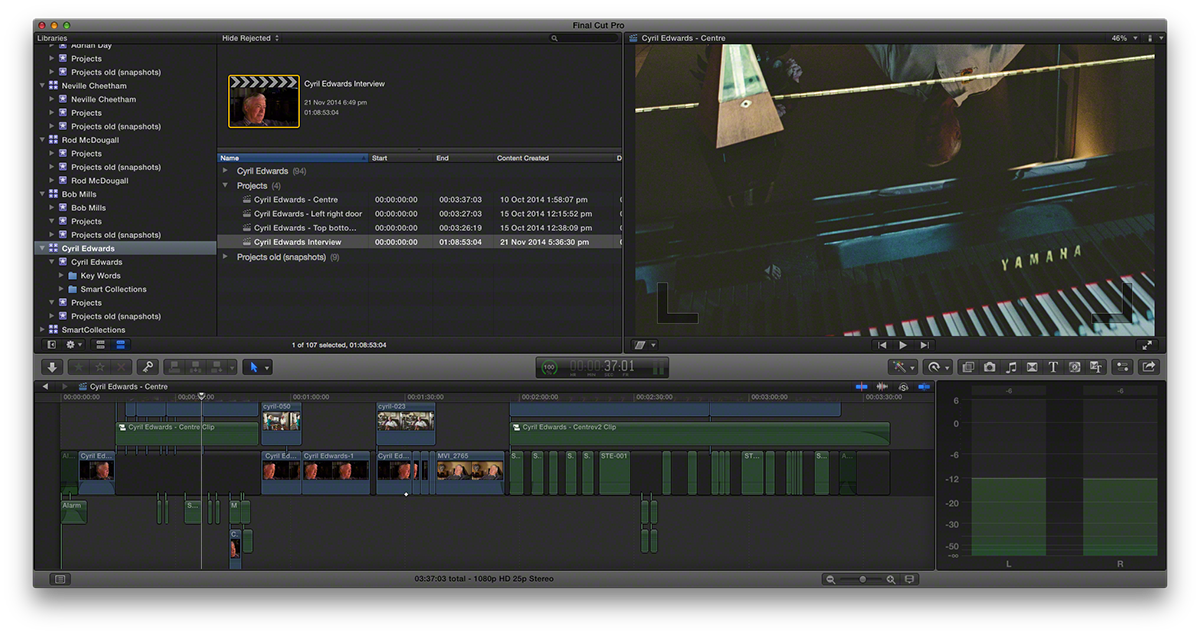This screenshot has width=1200, height=635.
Task: Select the Rod McDougall library
Action: 91,140
